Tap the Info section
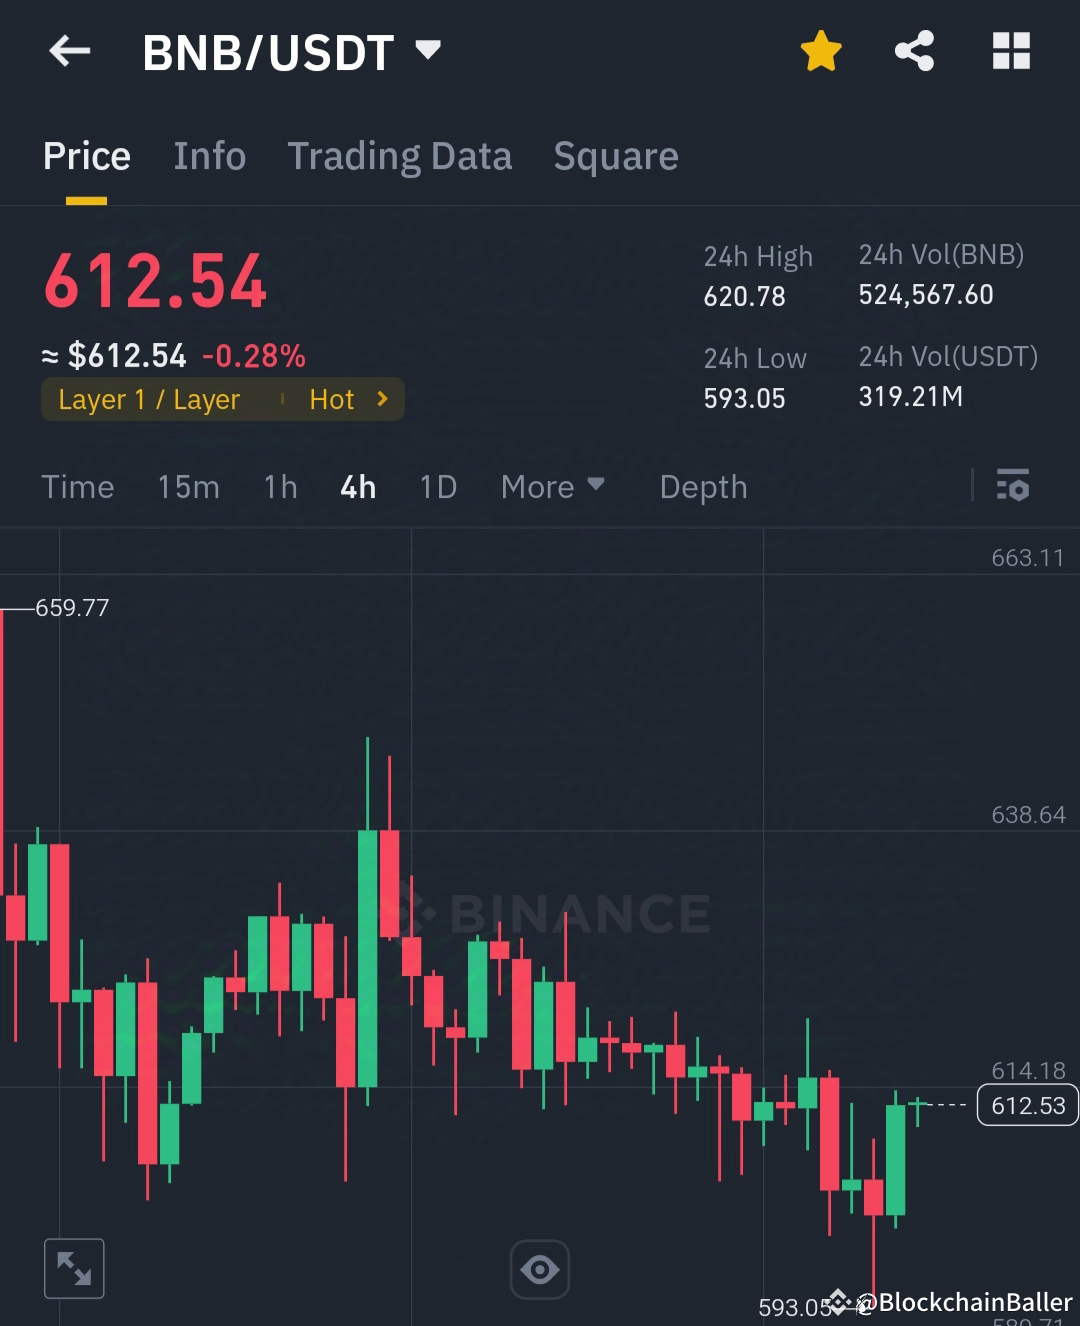Screen dimensions: 1080x1326 click(210, 157)
